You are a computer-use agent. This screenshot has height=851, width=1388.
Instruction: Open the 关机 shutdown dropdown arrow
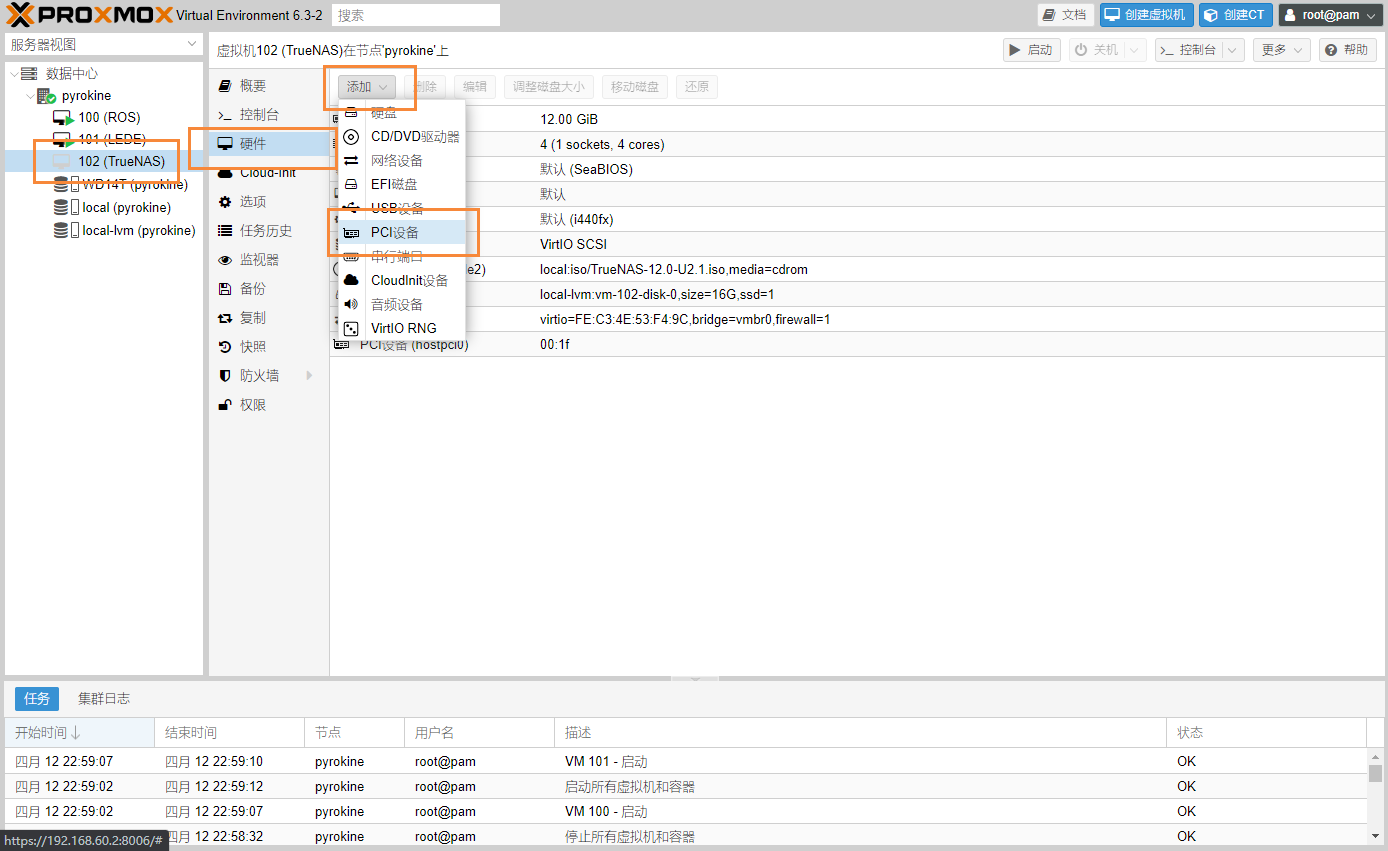(1135, 50)
